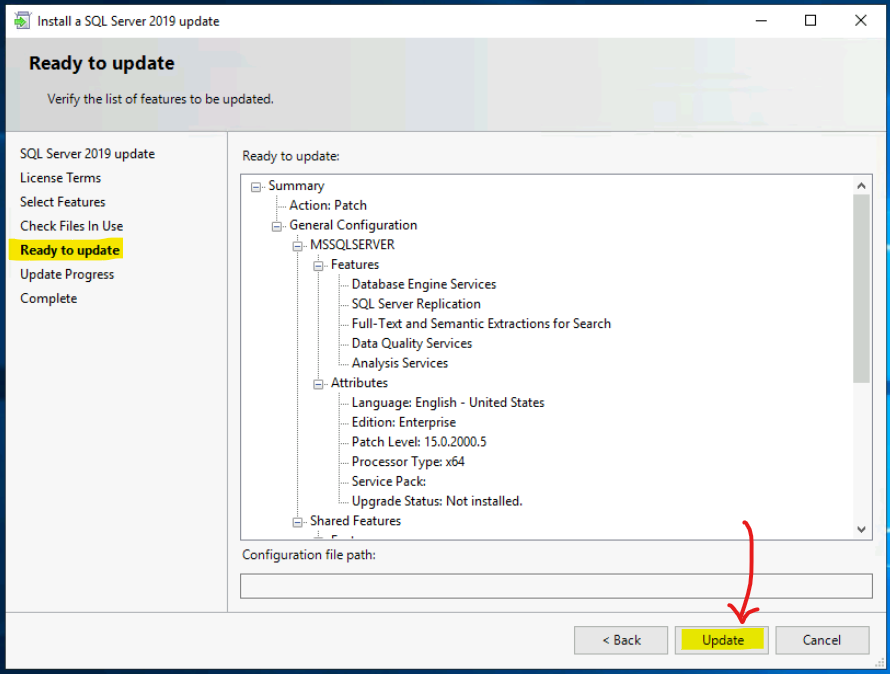Collapse the Summary tree node
This screenshot has width=890, height=674.
[x=256, y=187]
